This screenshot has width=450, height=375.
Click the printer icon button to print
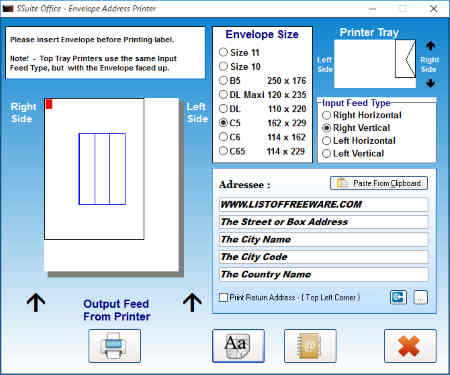pyautogui.click(x=114, y=346)
